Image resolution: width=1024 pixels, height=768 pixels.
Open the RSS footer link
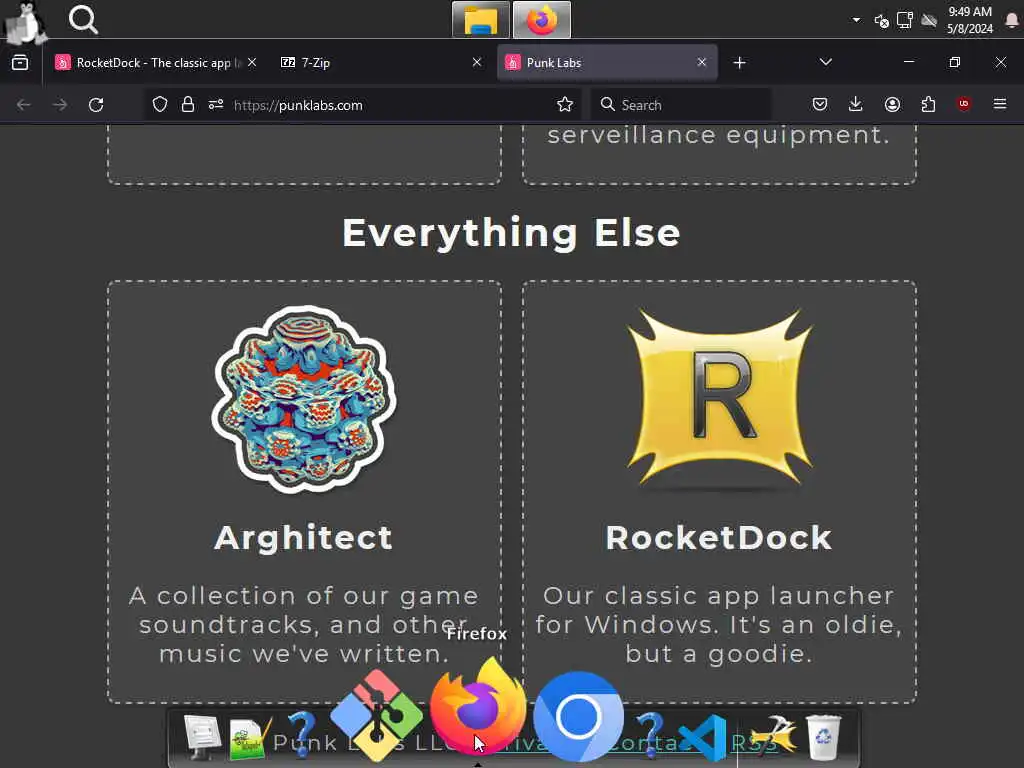754,743
